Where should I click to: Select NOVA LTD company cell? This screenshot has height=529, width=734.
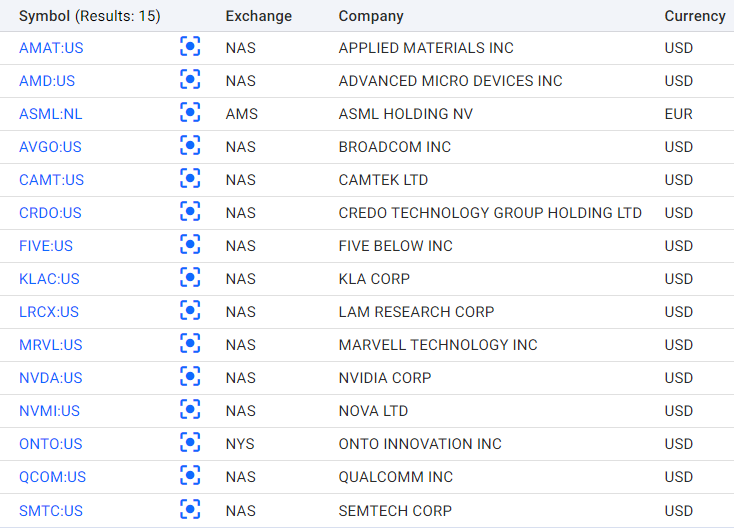click(x=373, y=411)
